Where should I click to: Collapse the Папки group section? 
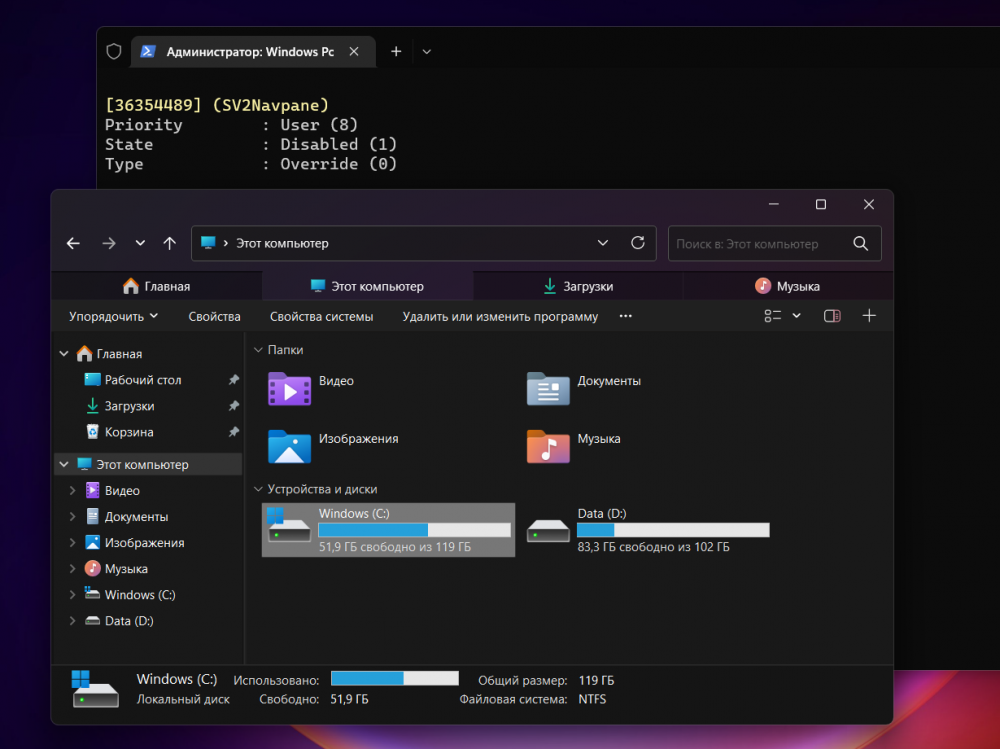[258, 350]
